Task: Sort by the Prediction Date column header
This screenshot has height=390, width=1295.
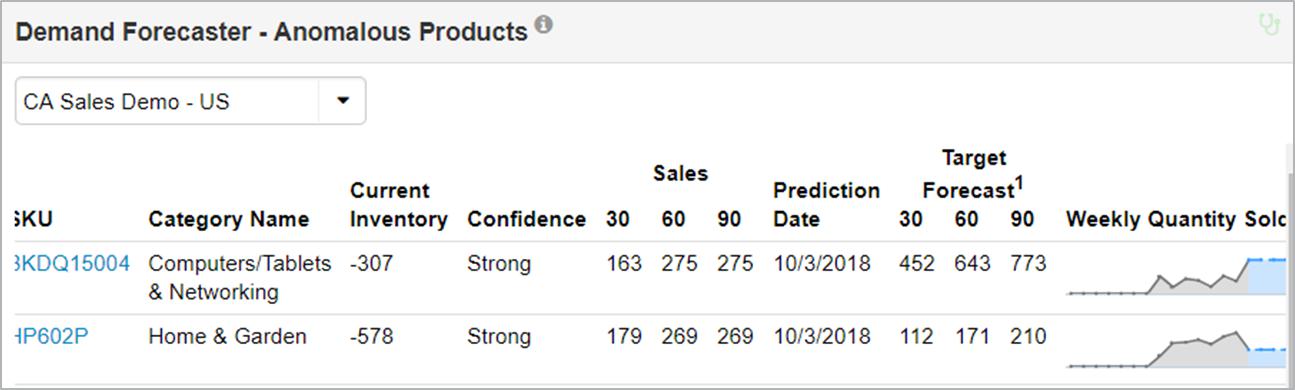Action: [827, 205]
